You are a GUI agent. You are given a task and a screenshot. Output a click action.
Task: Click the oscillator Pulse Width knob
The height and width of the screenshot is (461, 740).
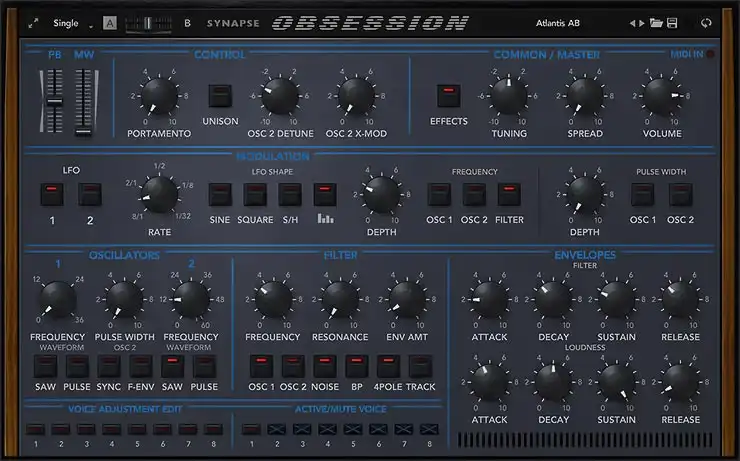[x=125, y=299]
